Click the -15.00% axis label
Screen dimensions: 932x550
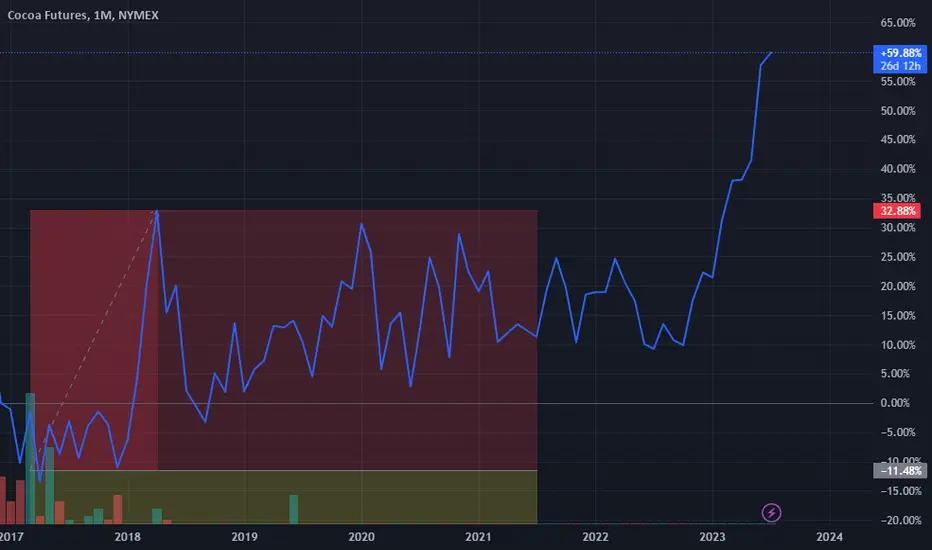click(900, 491)
